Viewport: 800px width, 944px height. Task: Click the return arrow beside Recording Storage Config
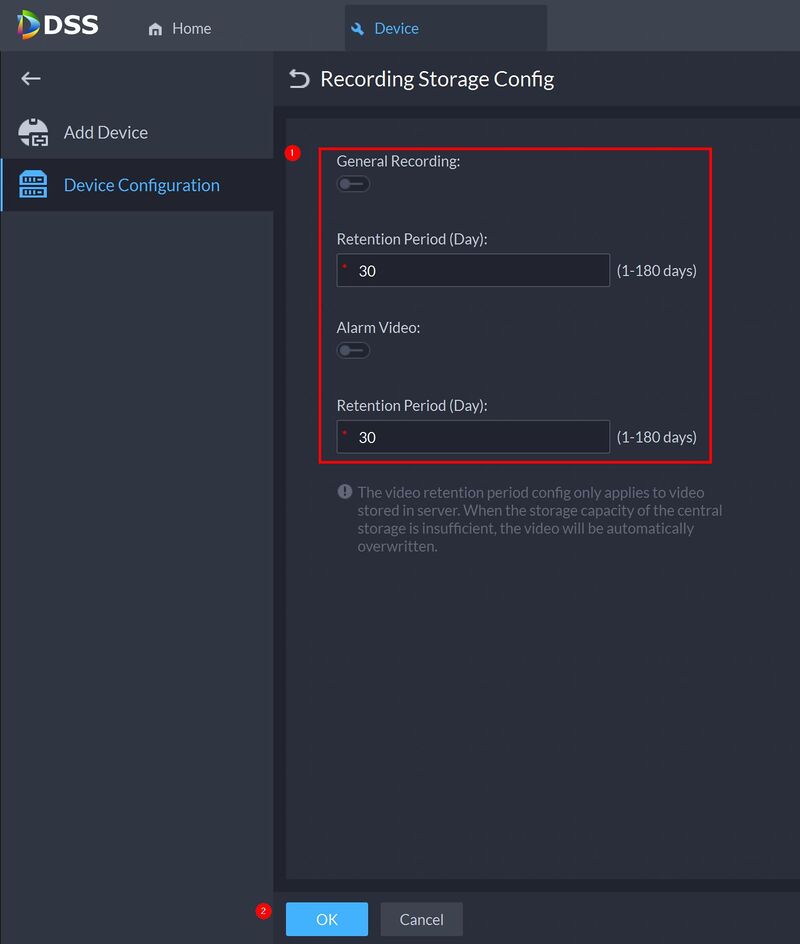coord(299,79)
